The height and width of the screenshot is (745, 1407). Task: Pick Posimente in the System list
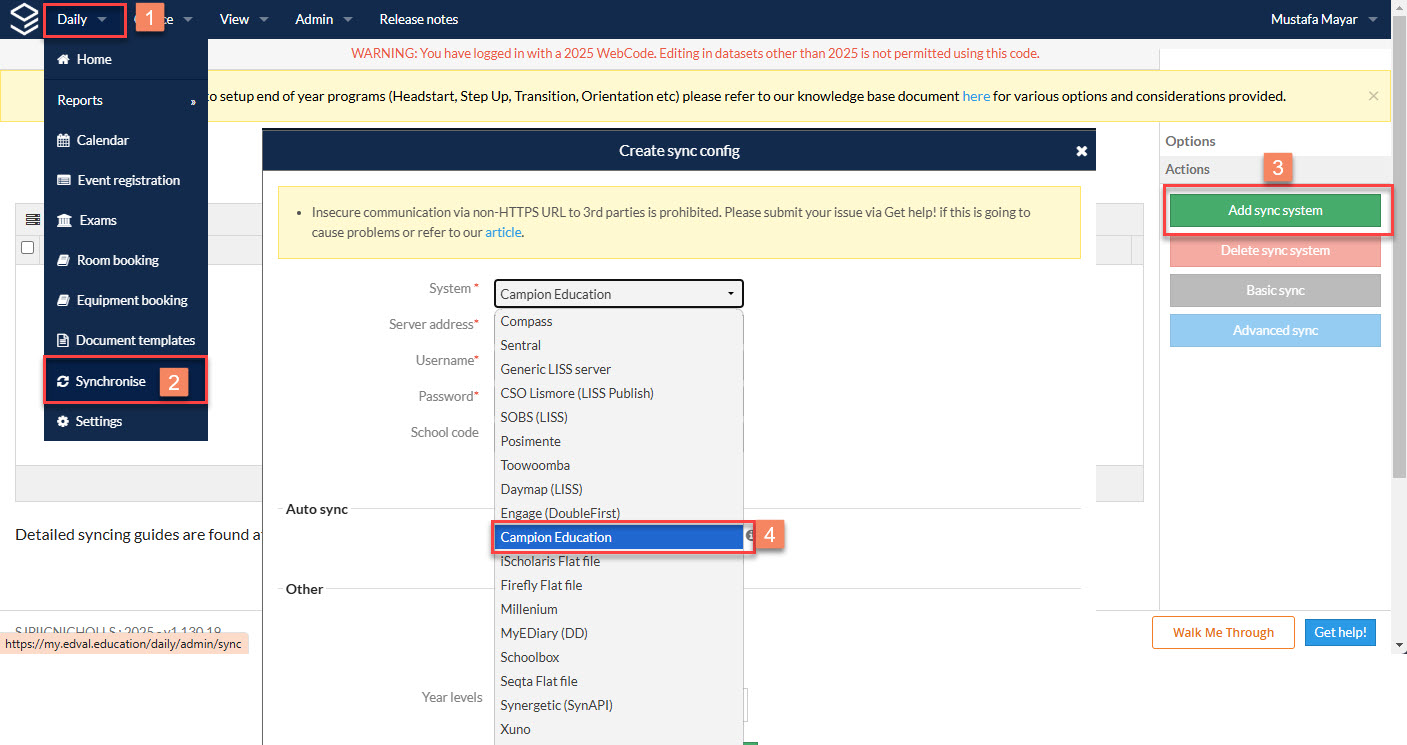coord(618,442)
